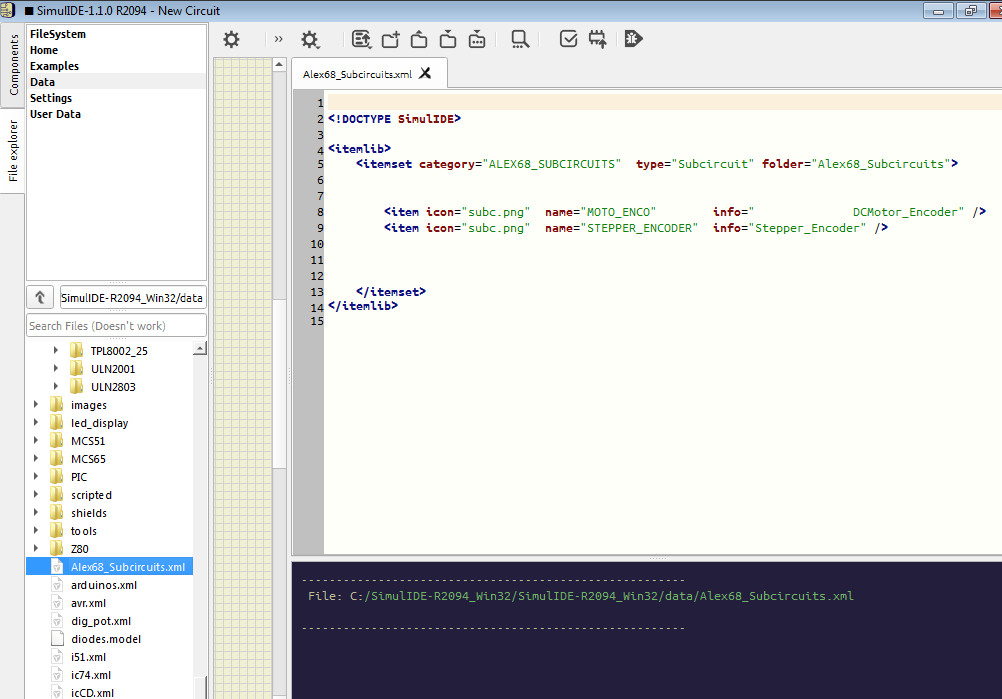Click the find/search magnifier toolbar icon
The width and height of the screenshot is (1002, 699).
click(519, 39)
